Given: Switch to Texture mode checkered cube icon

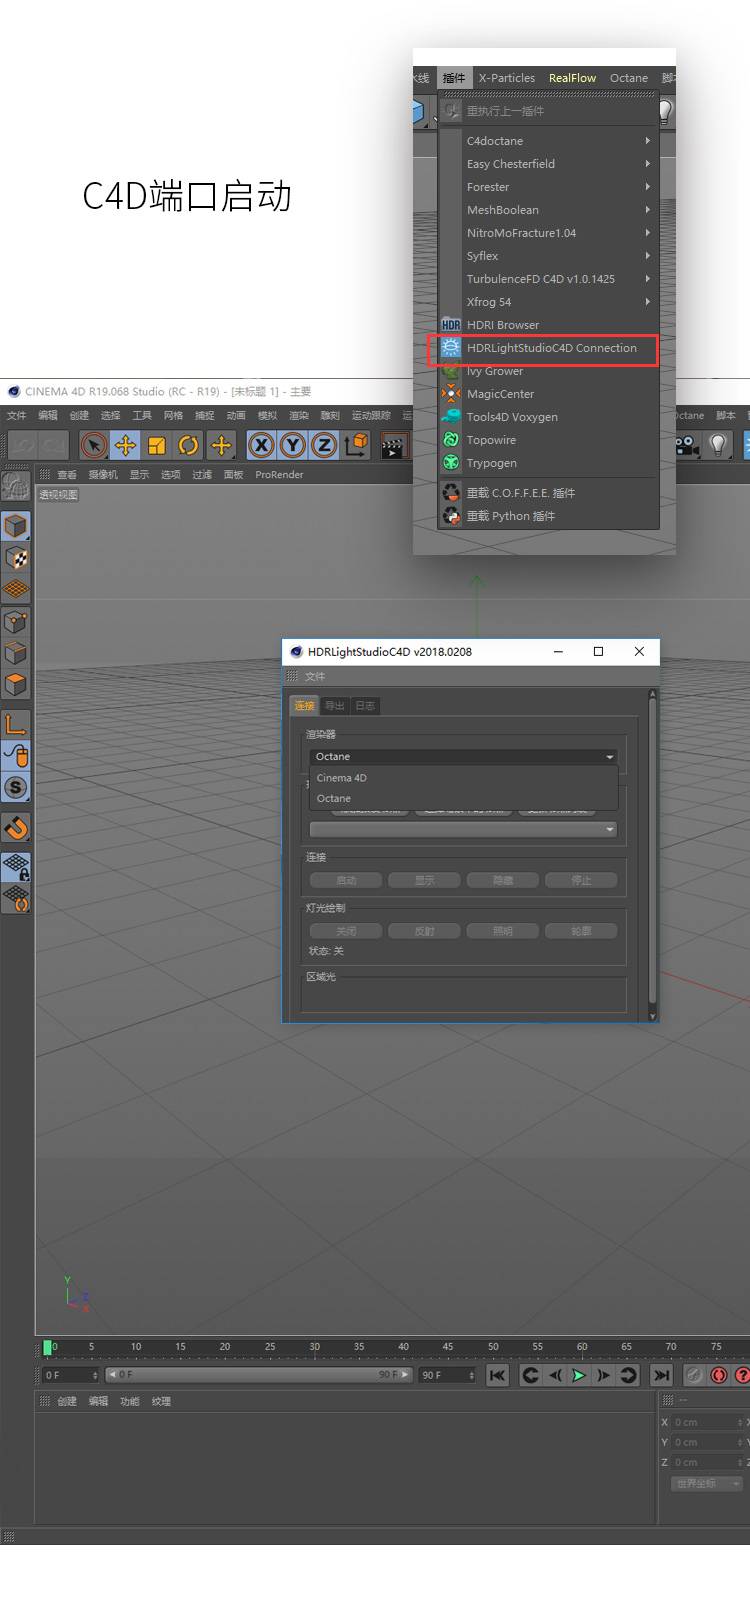Looking at the screenshot, I should pos(15,558).
